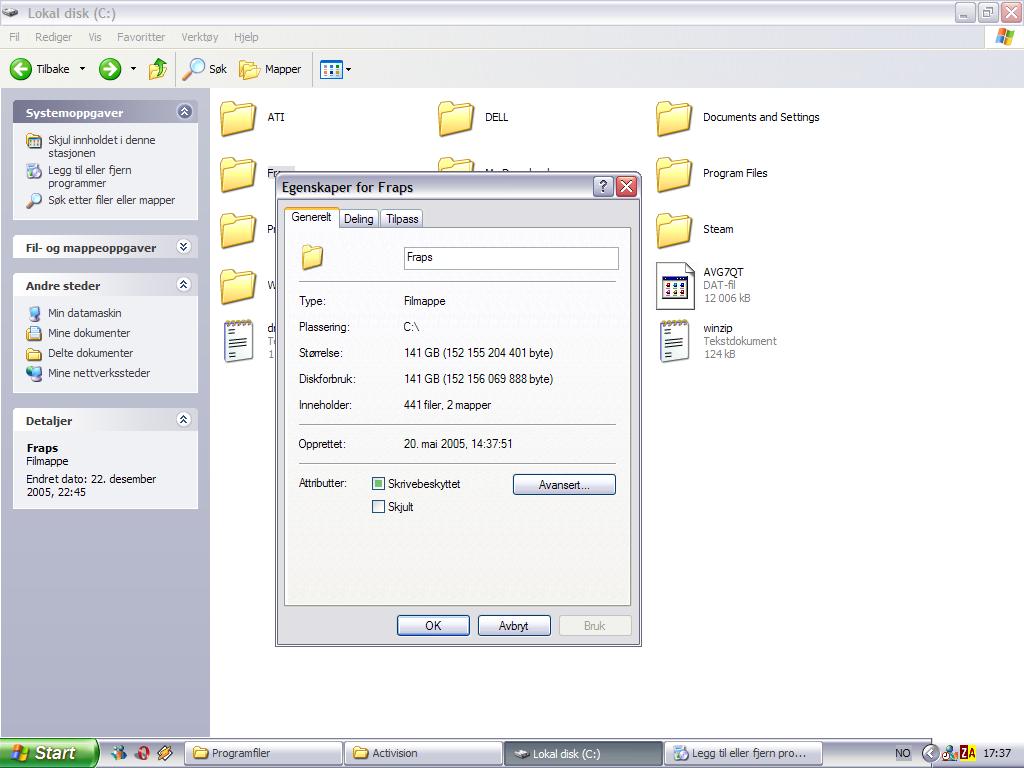Click Skjul innholdet i denne stasjonen

(x=101, y=146)
